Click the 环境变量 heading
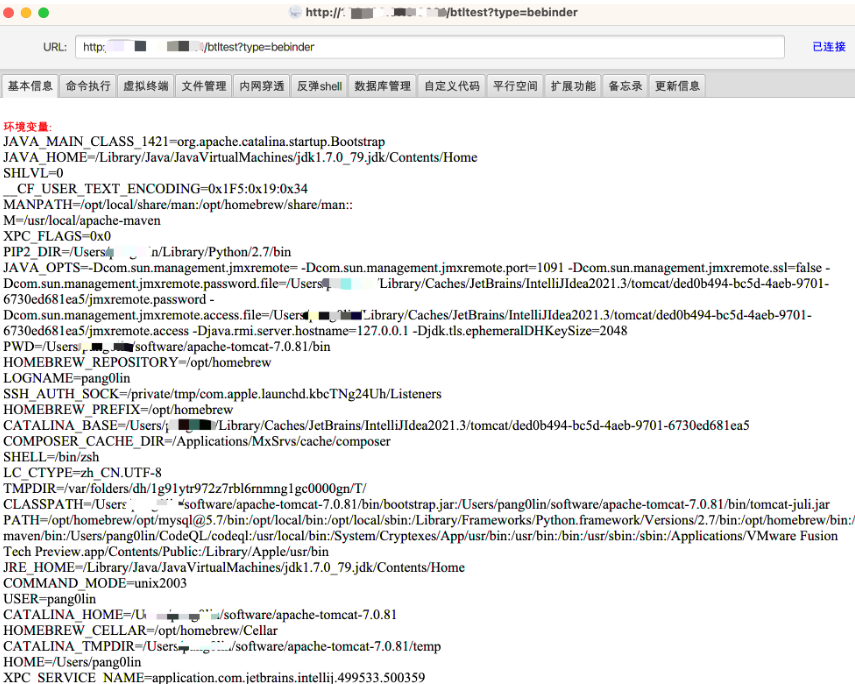 (x=27, y=127)
